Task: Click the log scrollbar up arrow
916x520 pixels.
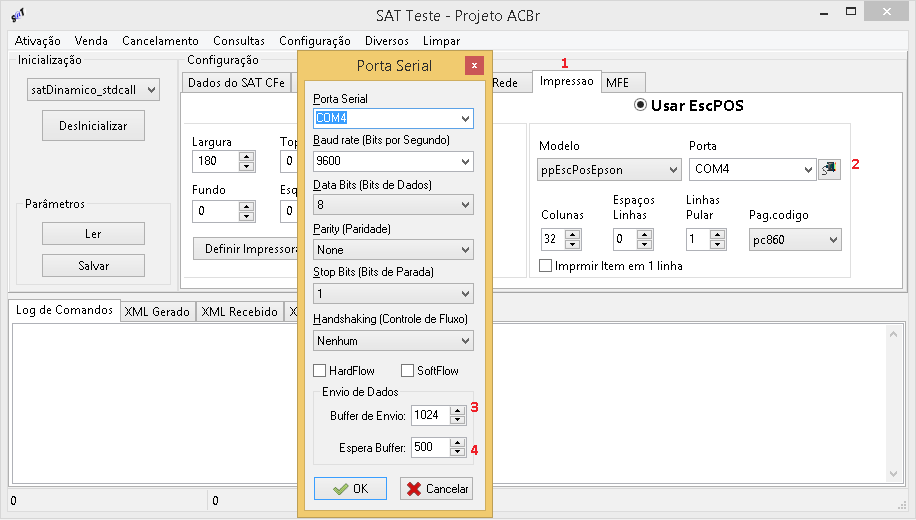Action: click(x=893, y=334)
